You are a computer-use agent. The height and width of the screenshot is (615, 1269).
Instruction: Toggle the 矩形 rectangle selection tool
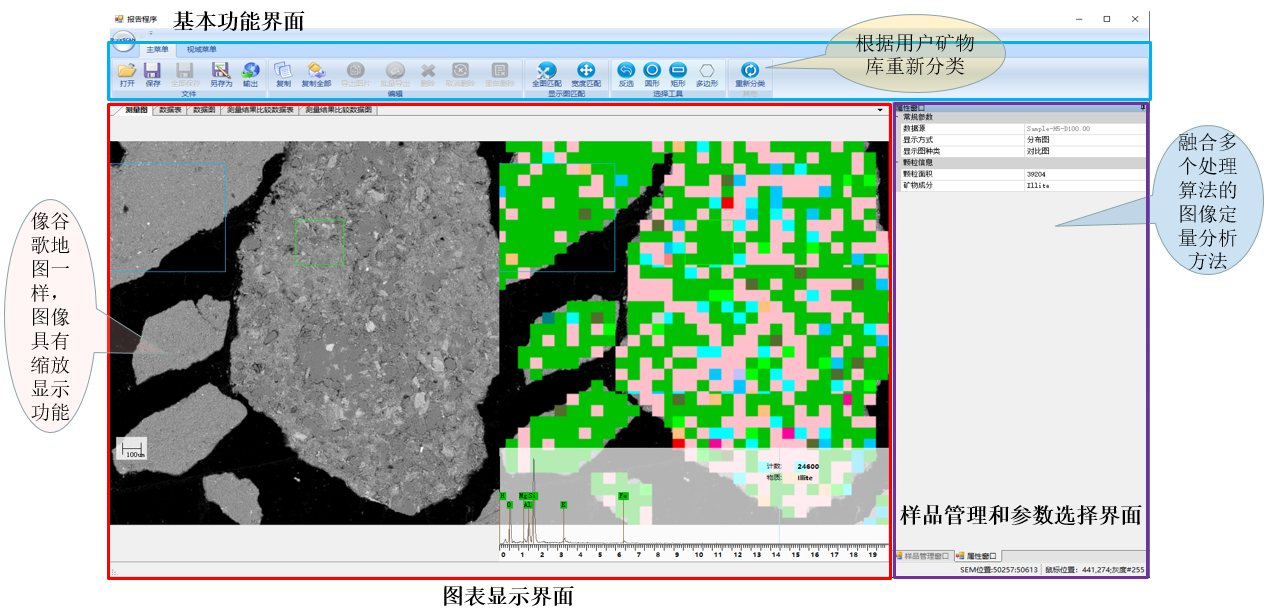pos(678,71)
